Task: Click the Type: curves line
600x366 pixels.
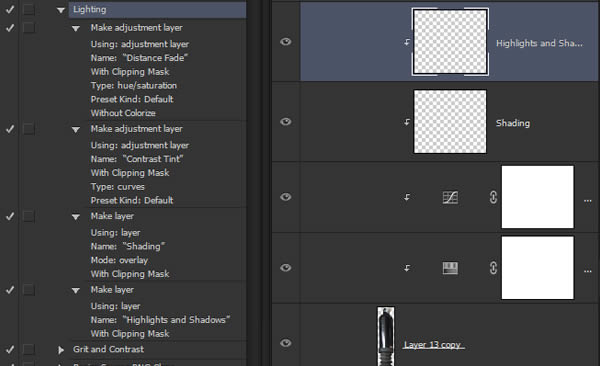Action: point(117,187)
